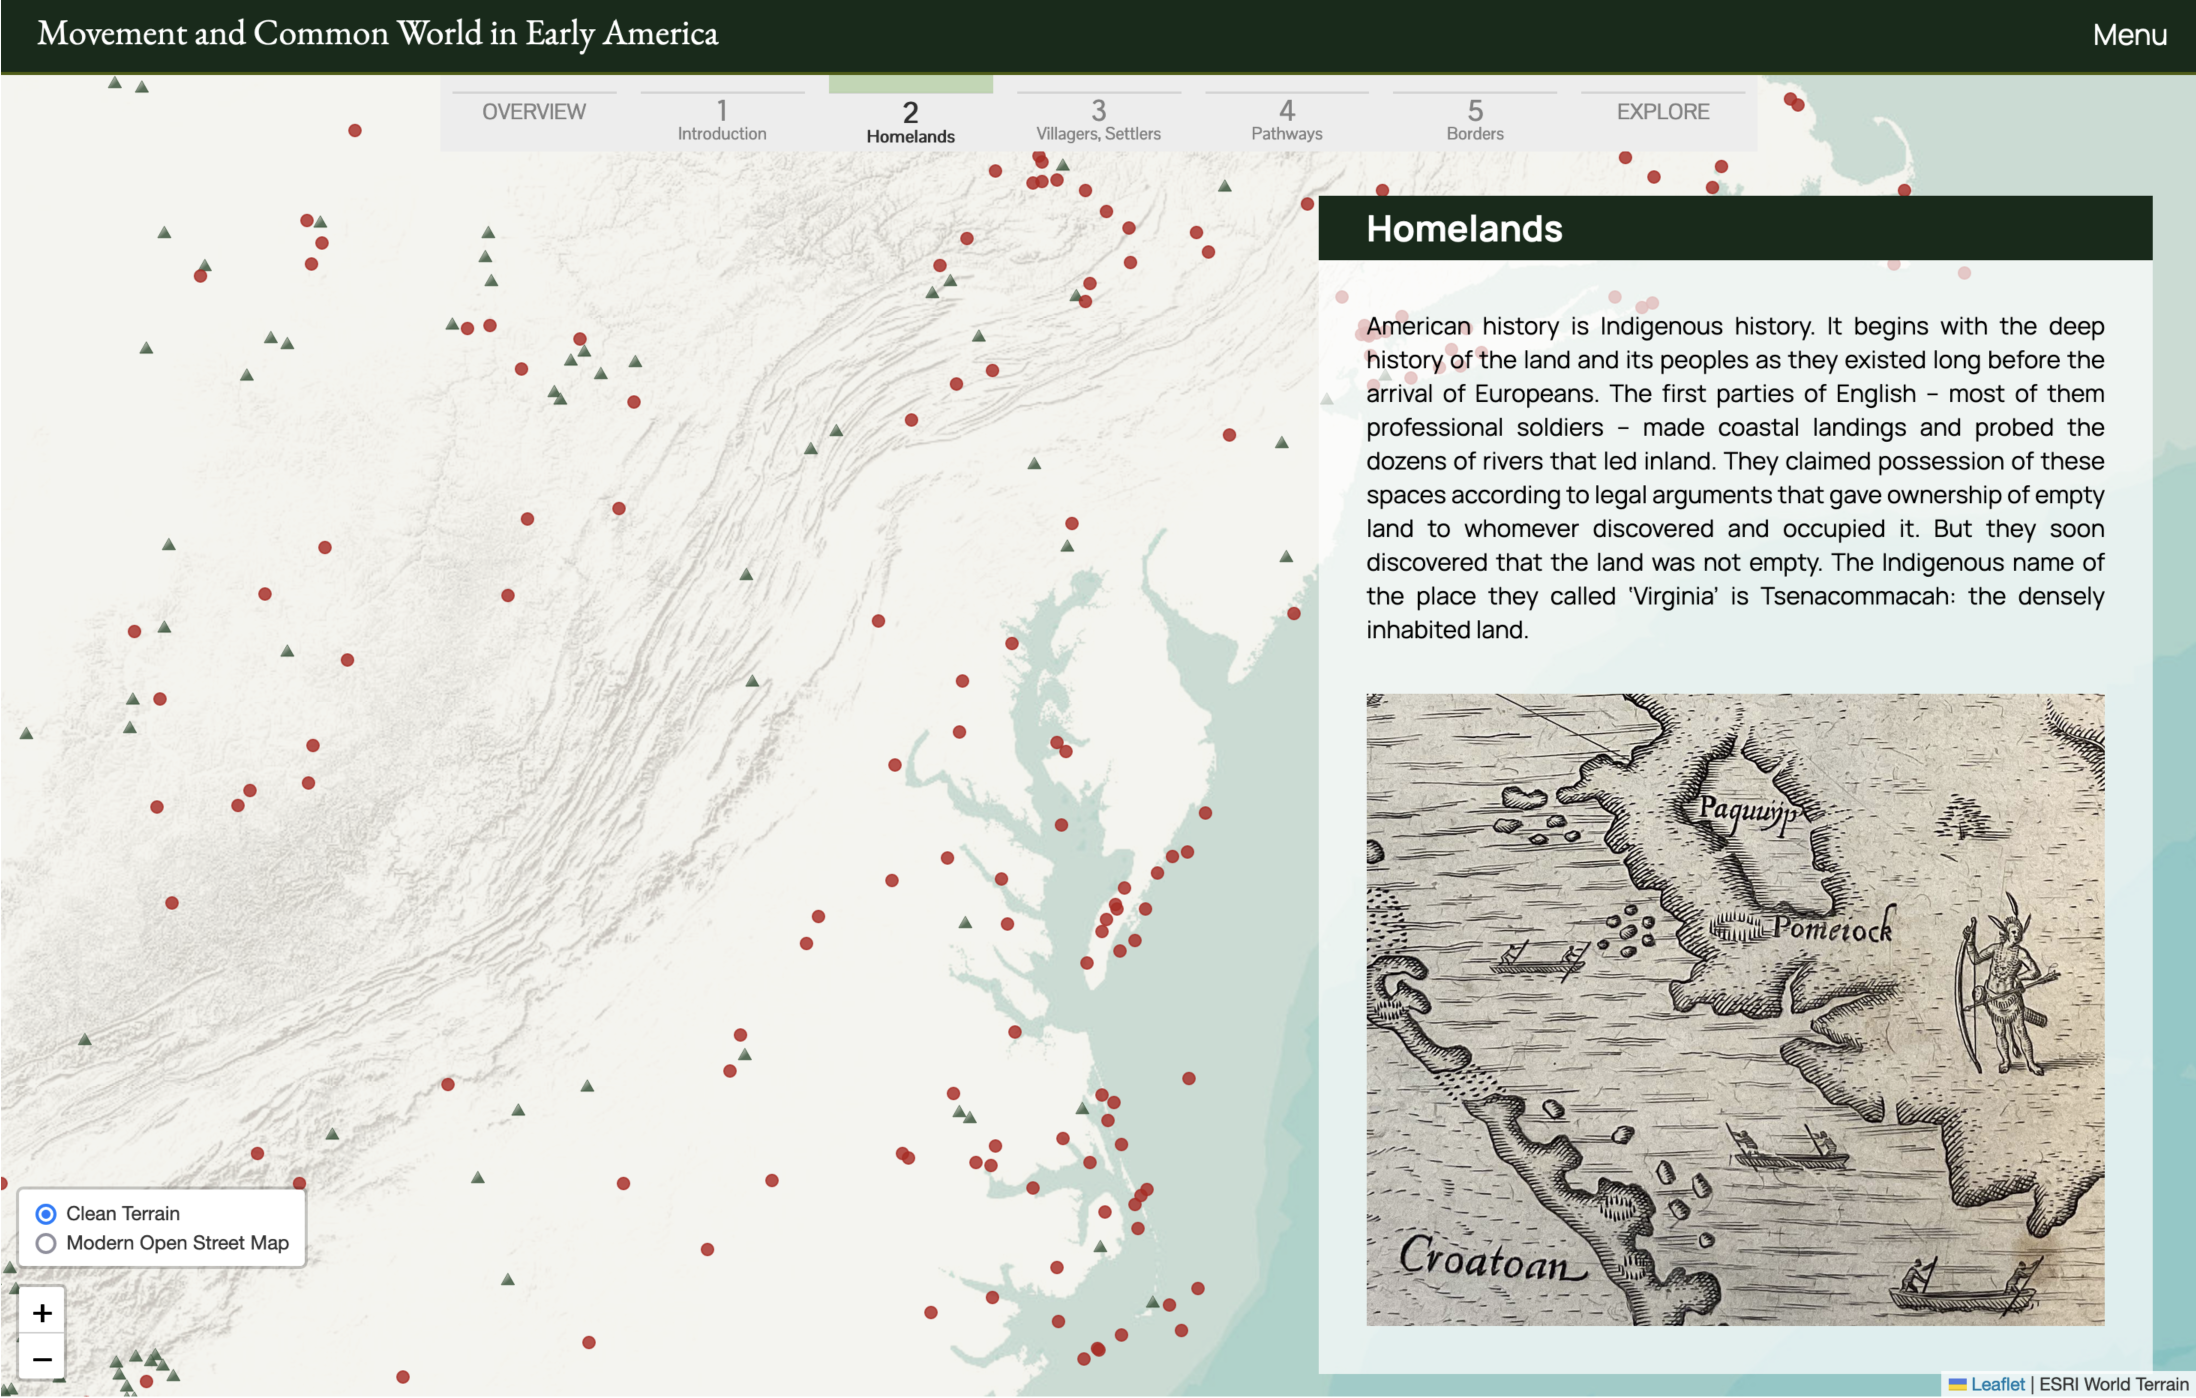Click the site title Movement and Common World

(377, 33)
